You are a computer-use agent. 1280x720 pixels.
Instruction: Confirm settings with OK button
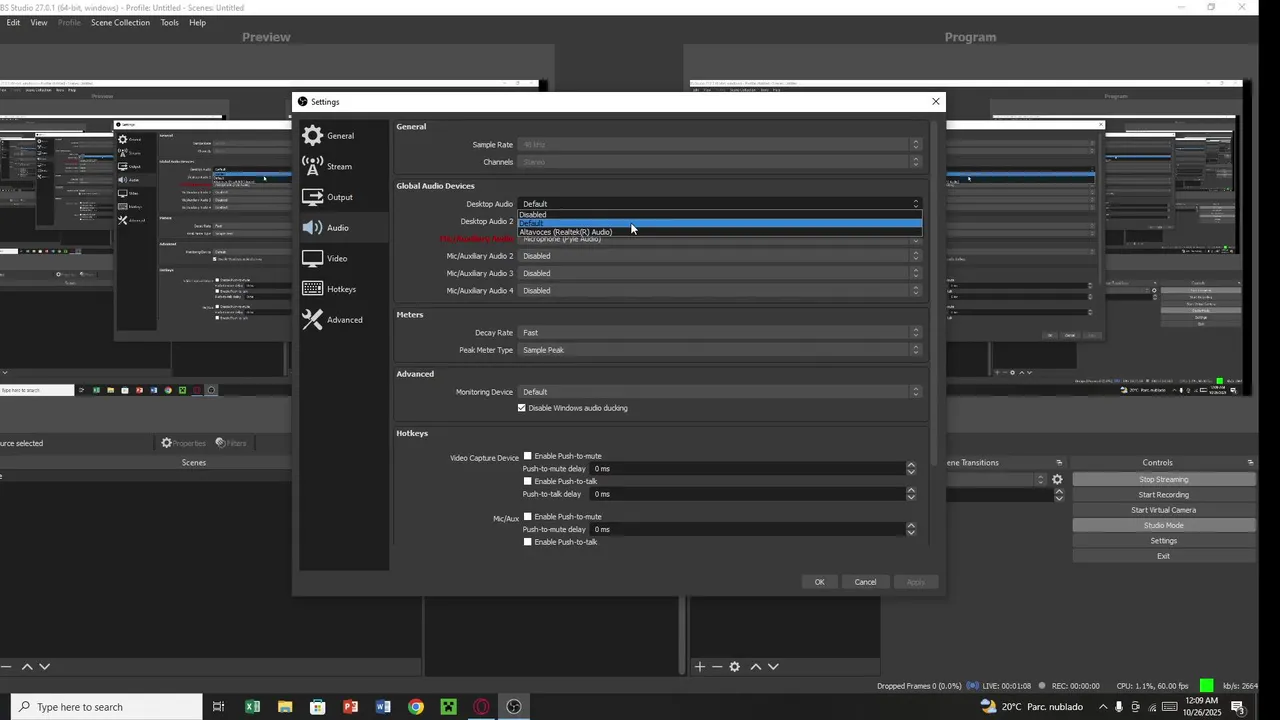click(x=819, y=582)
